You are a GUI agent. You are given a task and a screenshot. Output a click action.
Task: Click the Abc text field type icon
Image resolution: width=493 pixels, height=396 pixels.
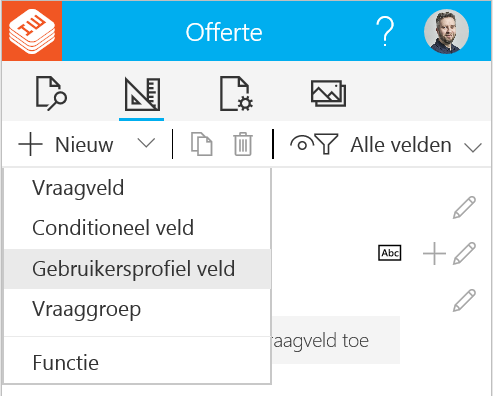tap(390, 253)
